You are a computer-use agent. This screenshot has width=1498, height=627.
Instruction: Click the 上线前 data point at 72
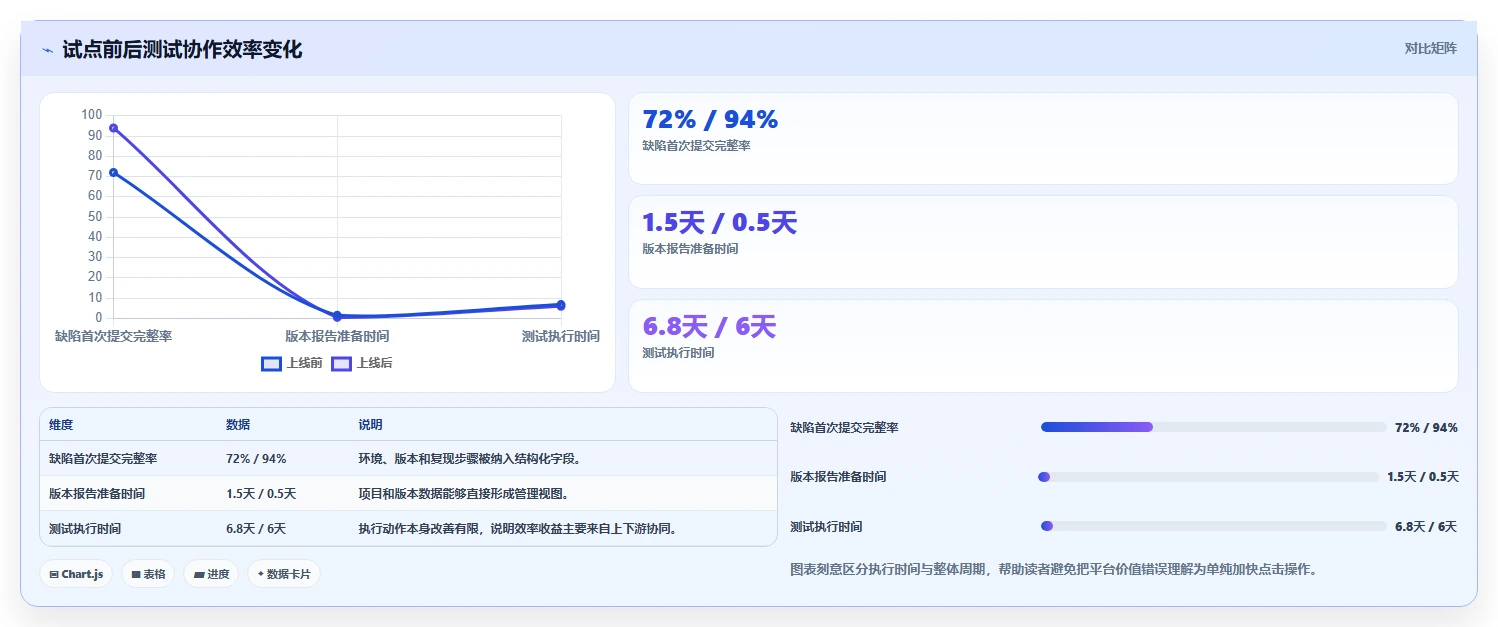(x=113, y=173)
